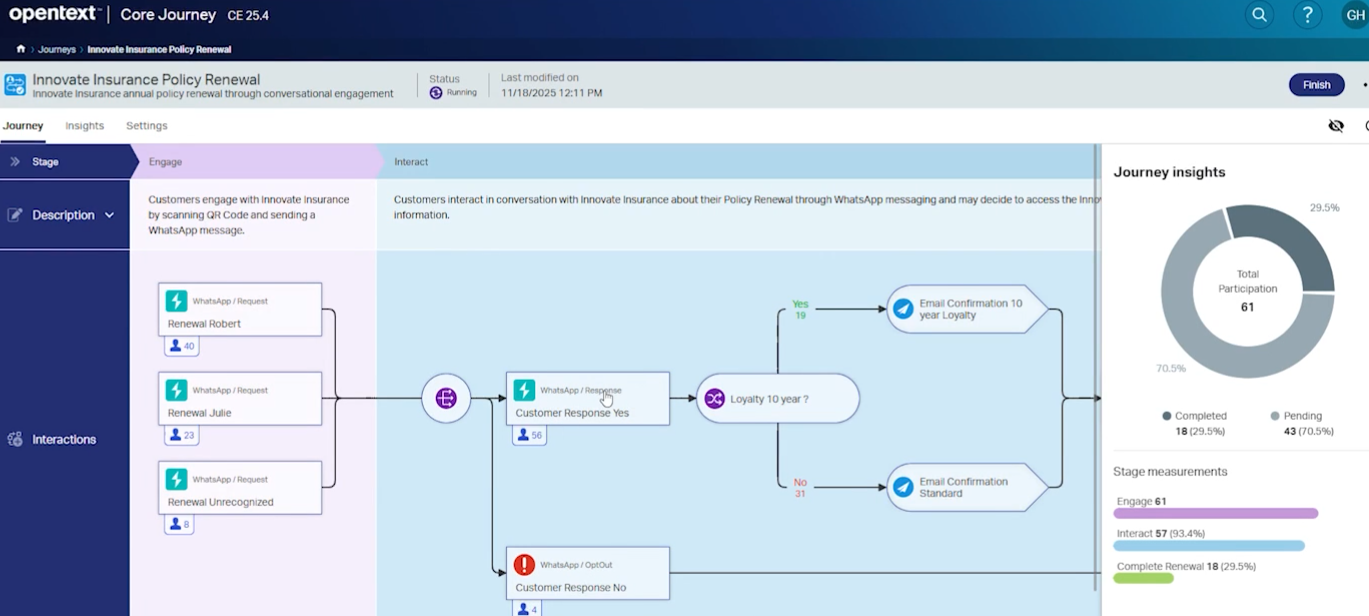Toggle the eye icon to hide journey insights
Viewport: 1369px width, 616px height.
coord(1336,126)
